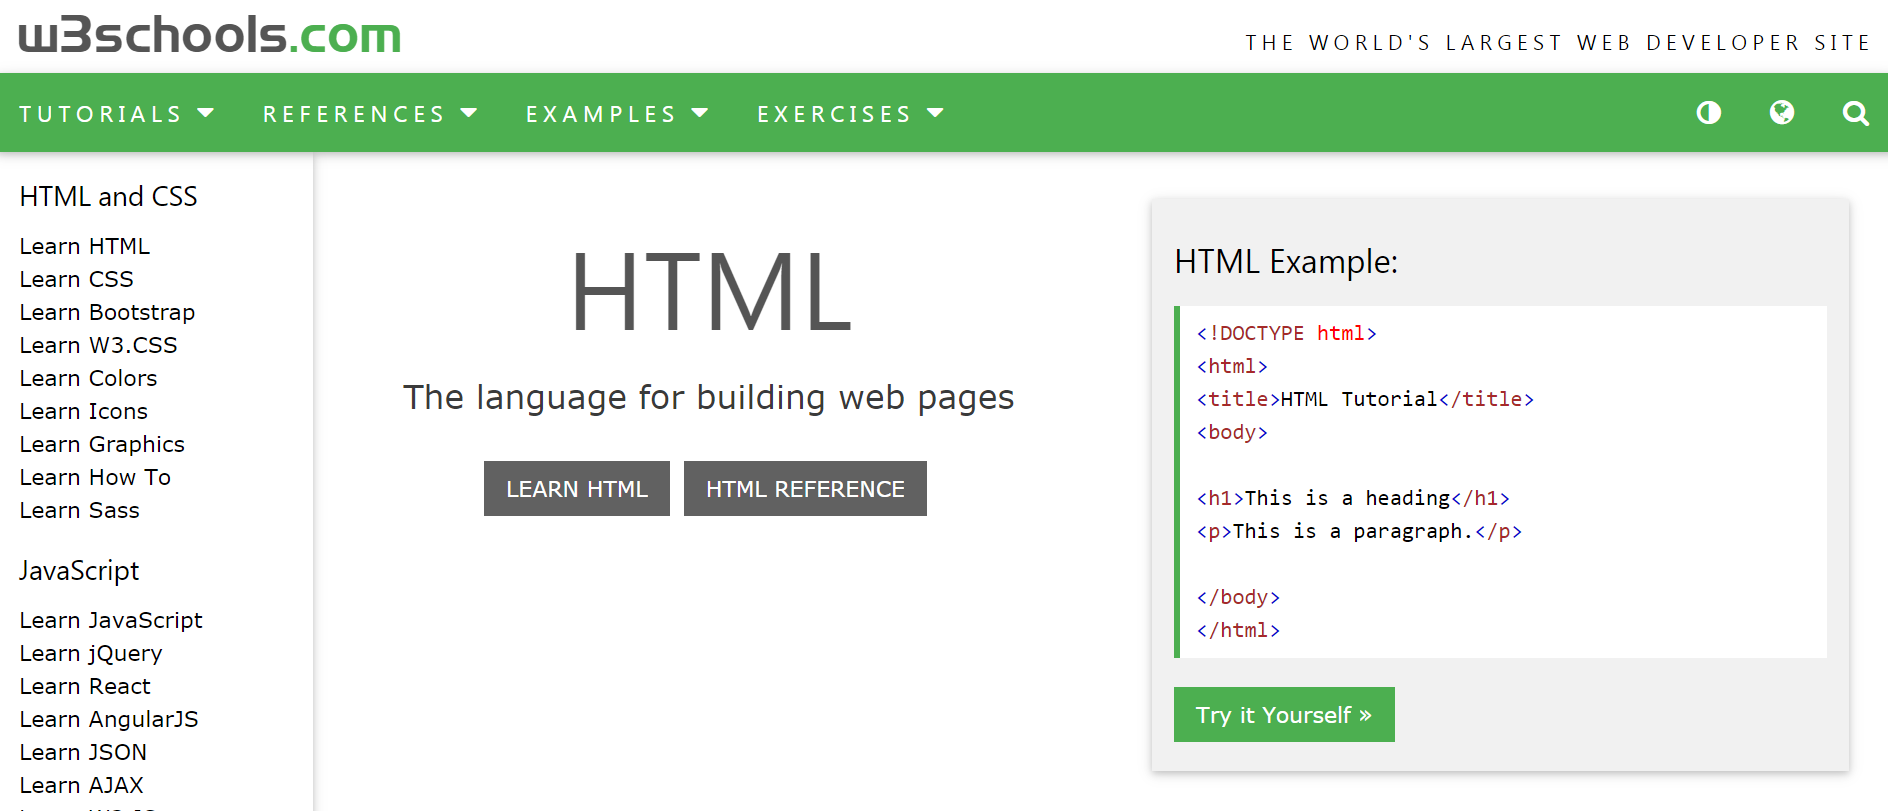Click the title tag code line
Viewport: 1888px width, 811px height.
pos(1365,399)
